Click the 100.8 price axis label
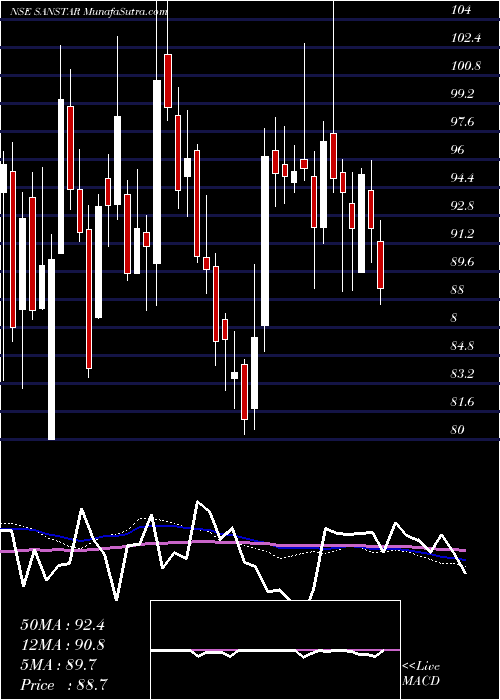500x700 pixels. 466,67
